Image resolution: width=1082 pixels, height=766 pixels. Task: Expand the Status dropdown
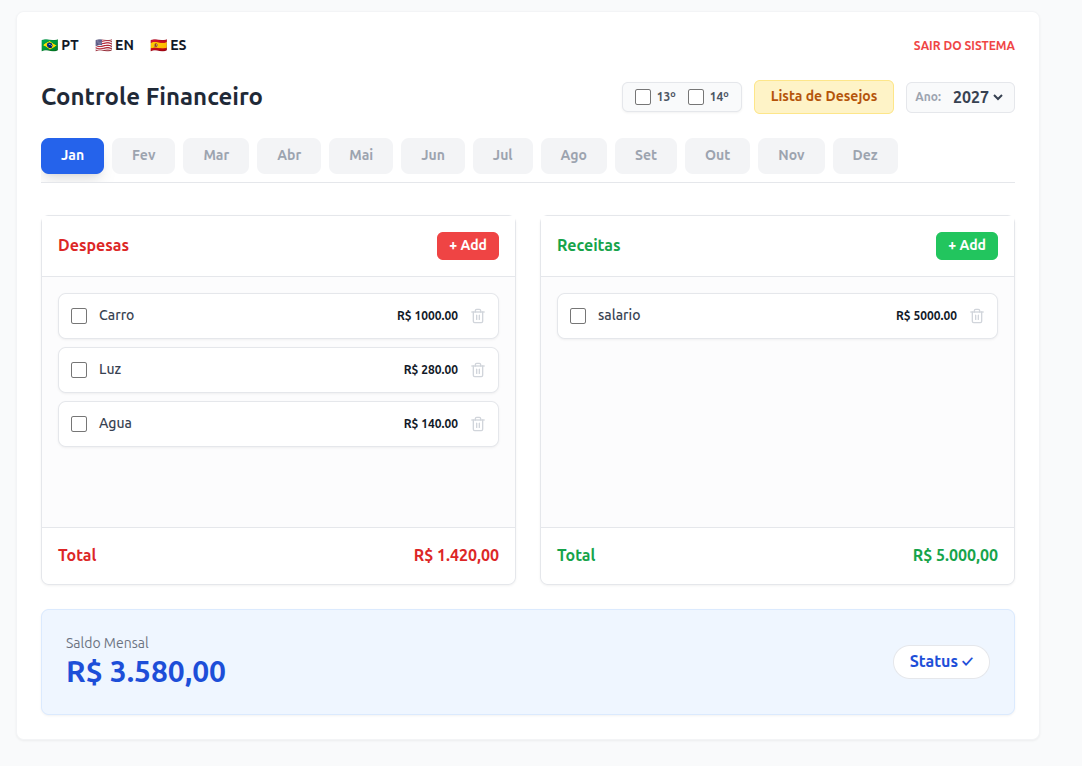pyautogui.click(x=940, y=661)
